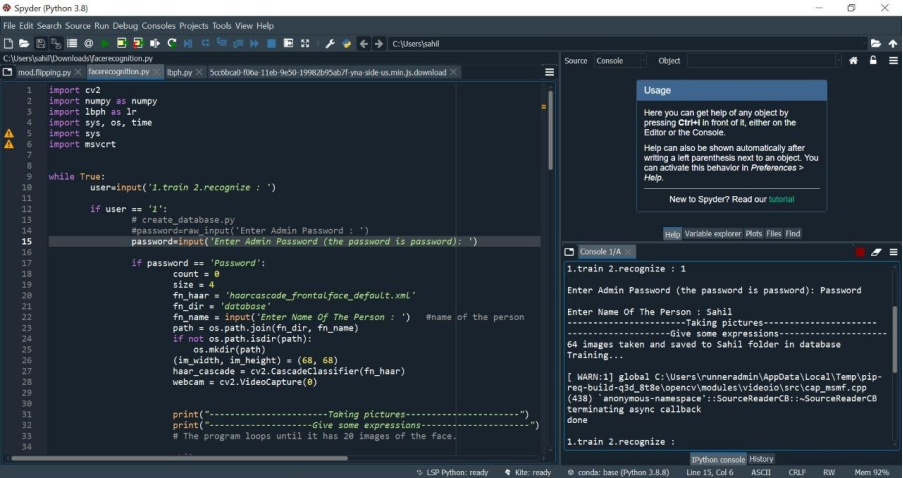The width and height of the screenshot is (903, 478).
Task: Click the debug step-over icon
Action: tap(205, 43)
